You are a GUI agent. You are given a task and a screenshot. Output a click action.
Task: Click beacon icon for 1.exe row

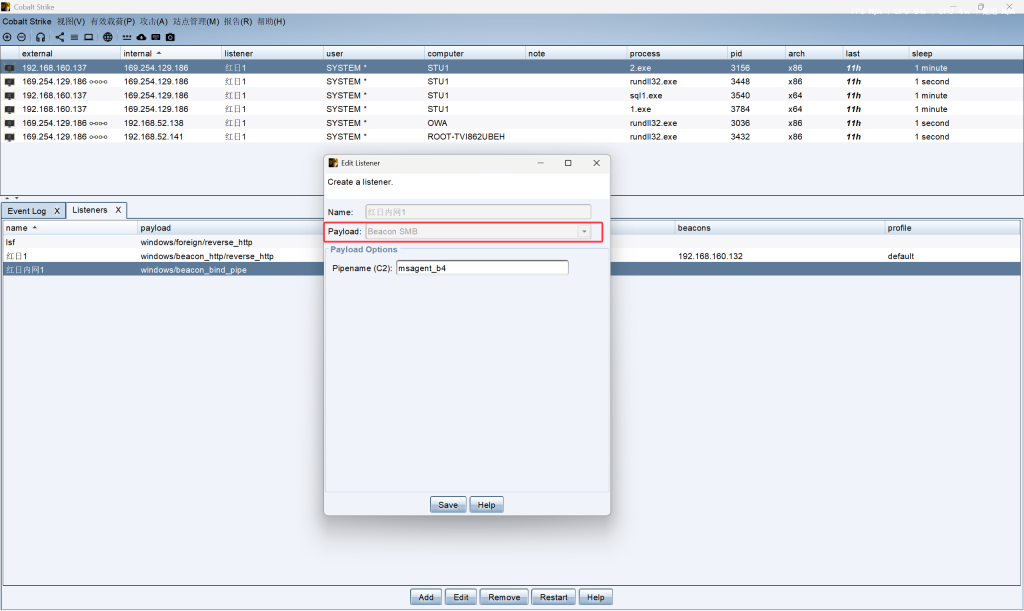click(9, 109)
